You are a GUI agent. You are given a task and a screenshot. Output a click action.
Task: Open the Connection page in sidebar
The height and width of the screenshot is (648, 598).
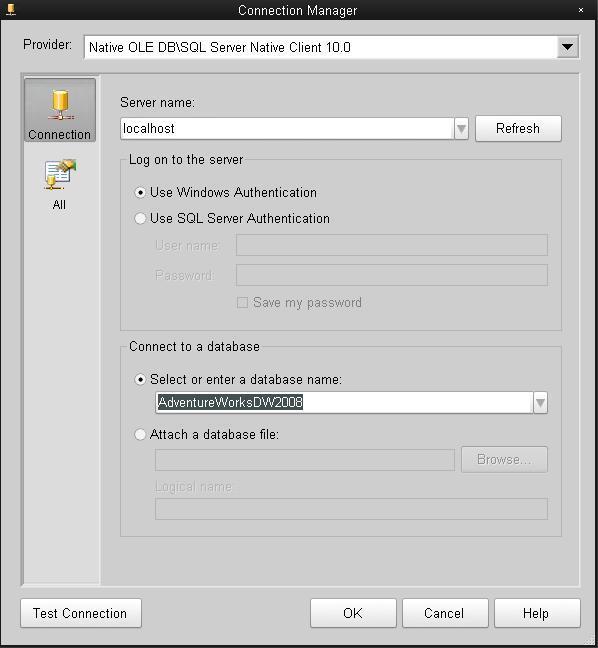click(60, 110)
